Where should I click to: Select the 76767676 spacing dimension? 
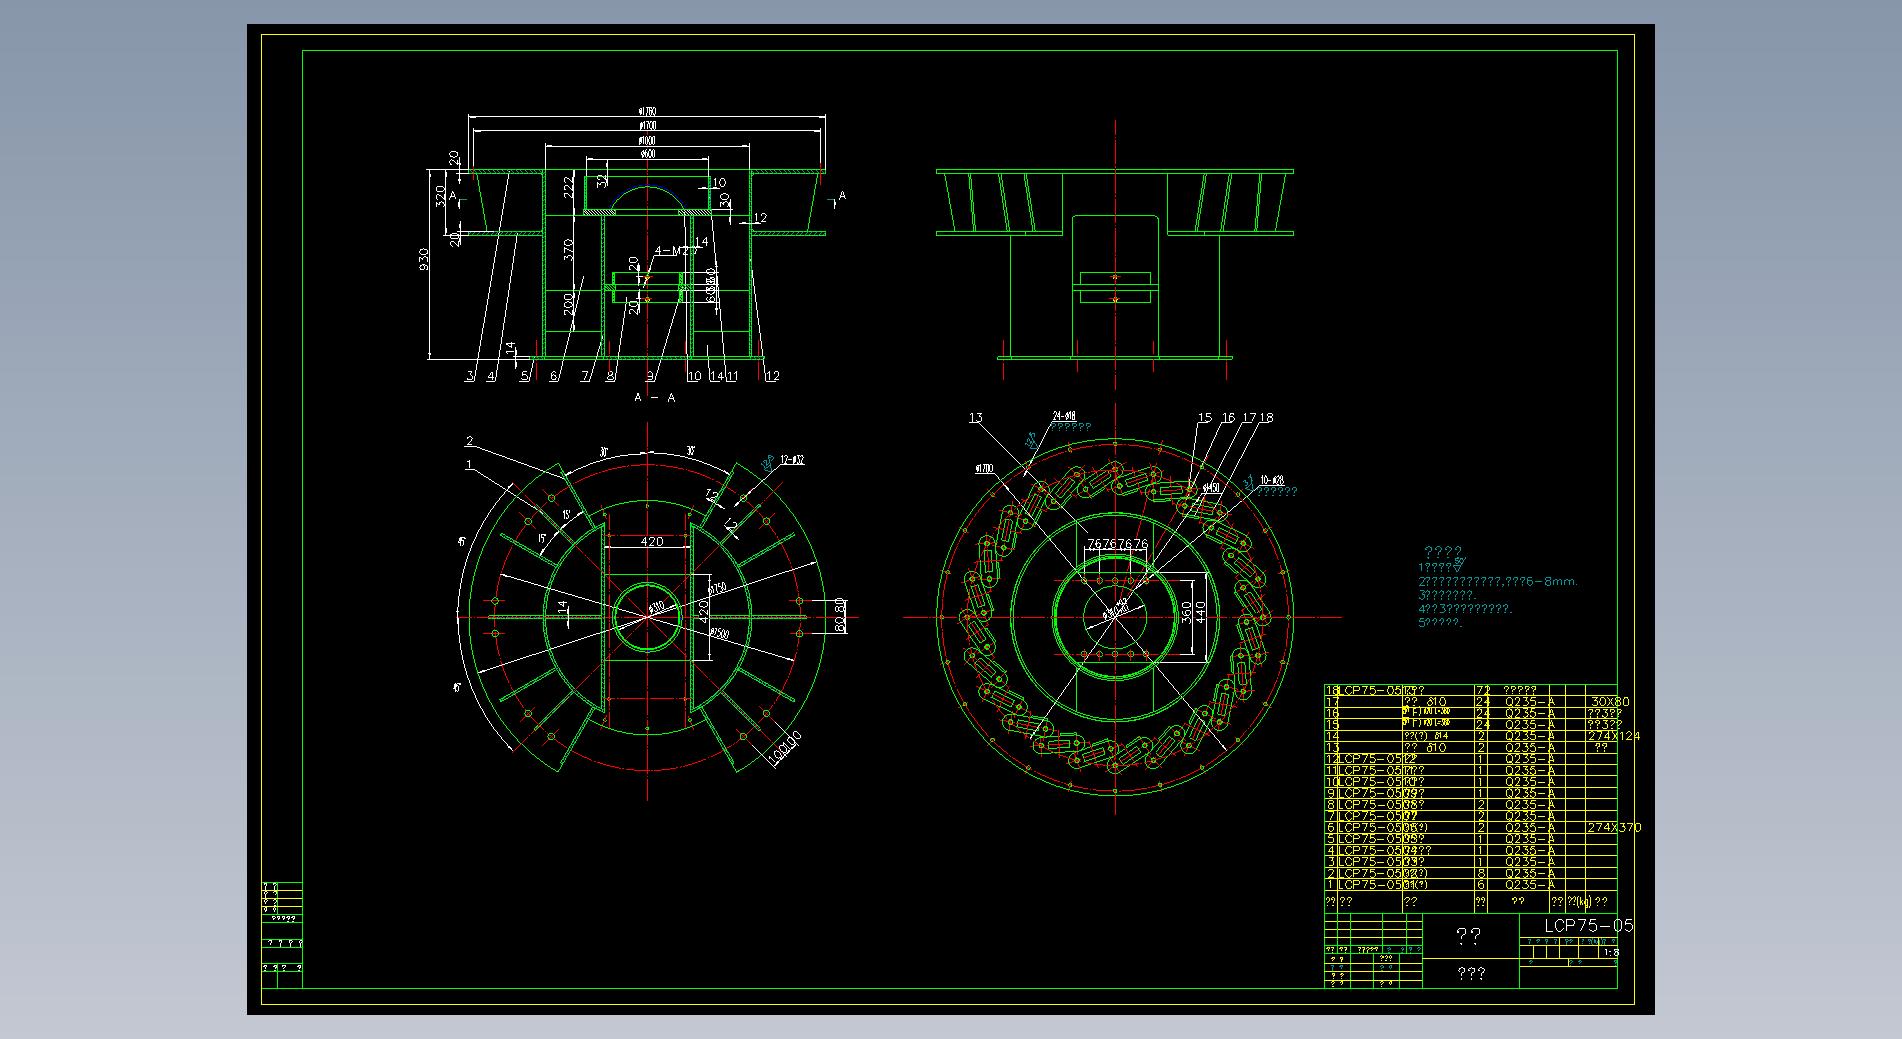(1118, 544)
